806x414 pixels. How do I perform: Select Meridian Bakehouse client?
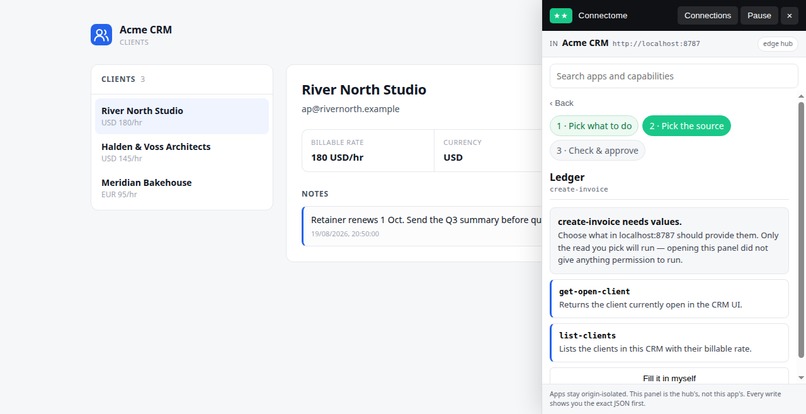pyautogui.click(x=182, y=188)
